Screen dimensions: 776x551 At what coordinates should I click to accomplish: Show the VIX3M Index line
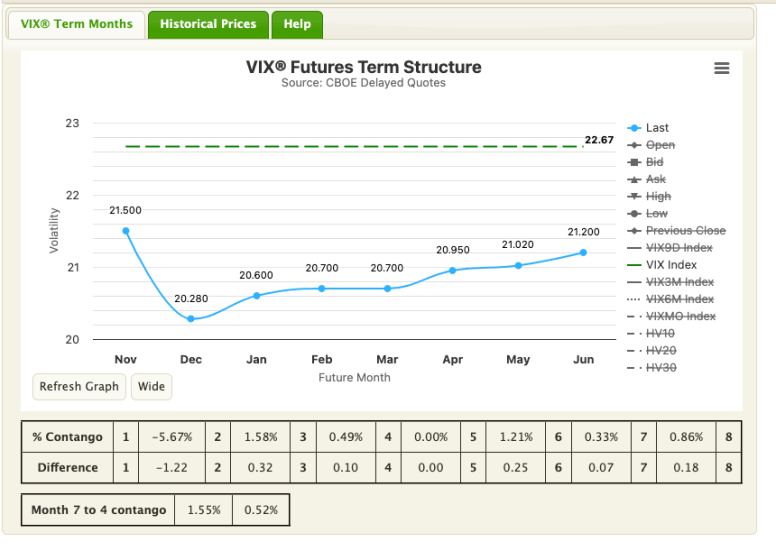click(670, 282)
